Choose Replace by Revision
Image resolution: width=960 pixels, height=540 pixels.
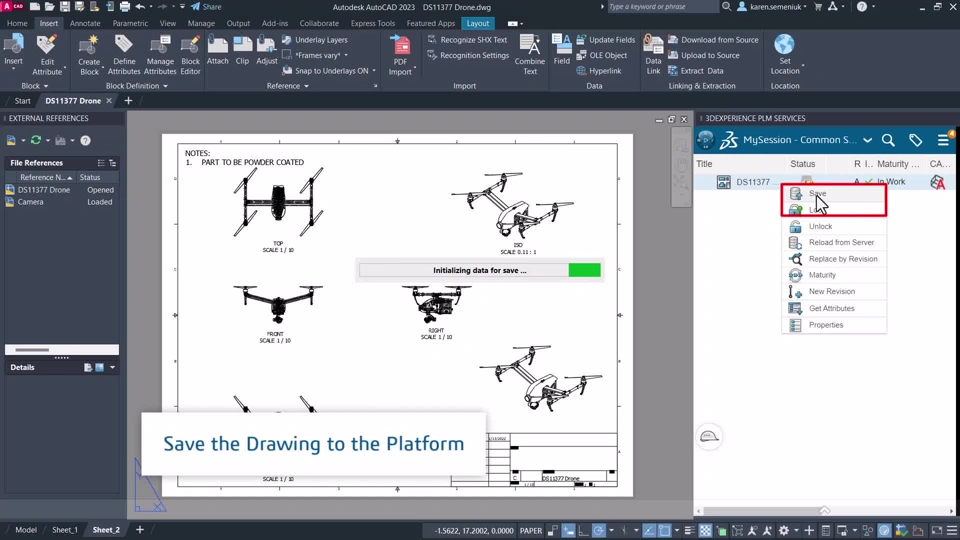click(834, 259)
